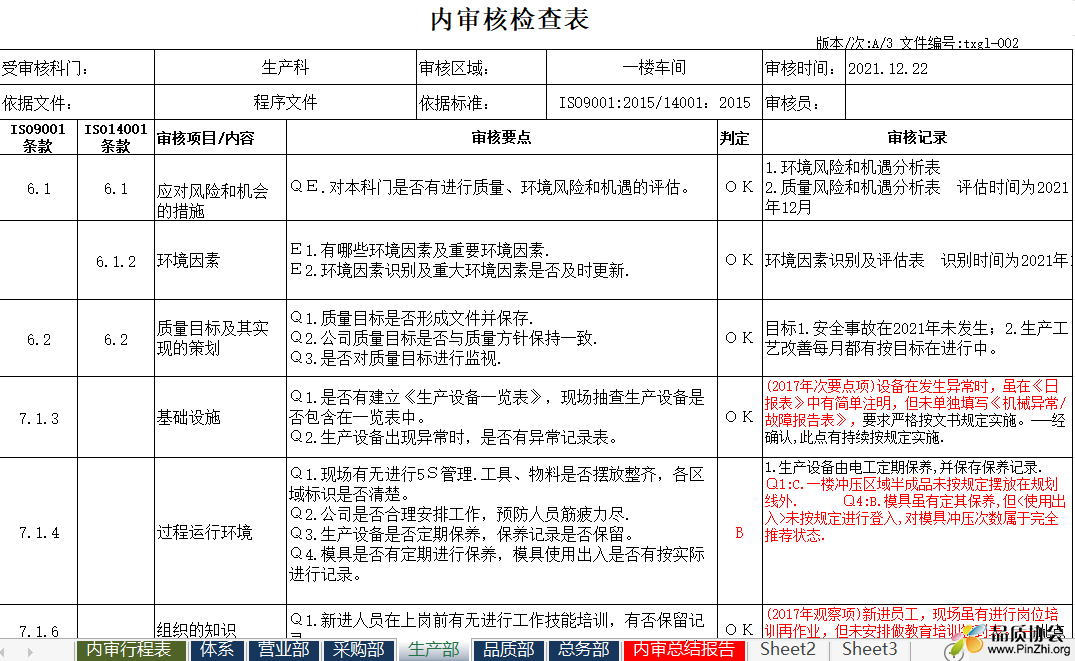
Task: Click the 受审核科门 label cell
Action: pos(77,68)
